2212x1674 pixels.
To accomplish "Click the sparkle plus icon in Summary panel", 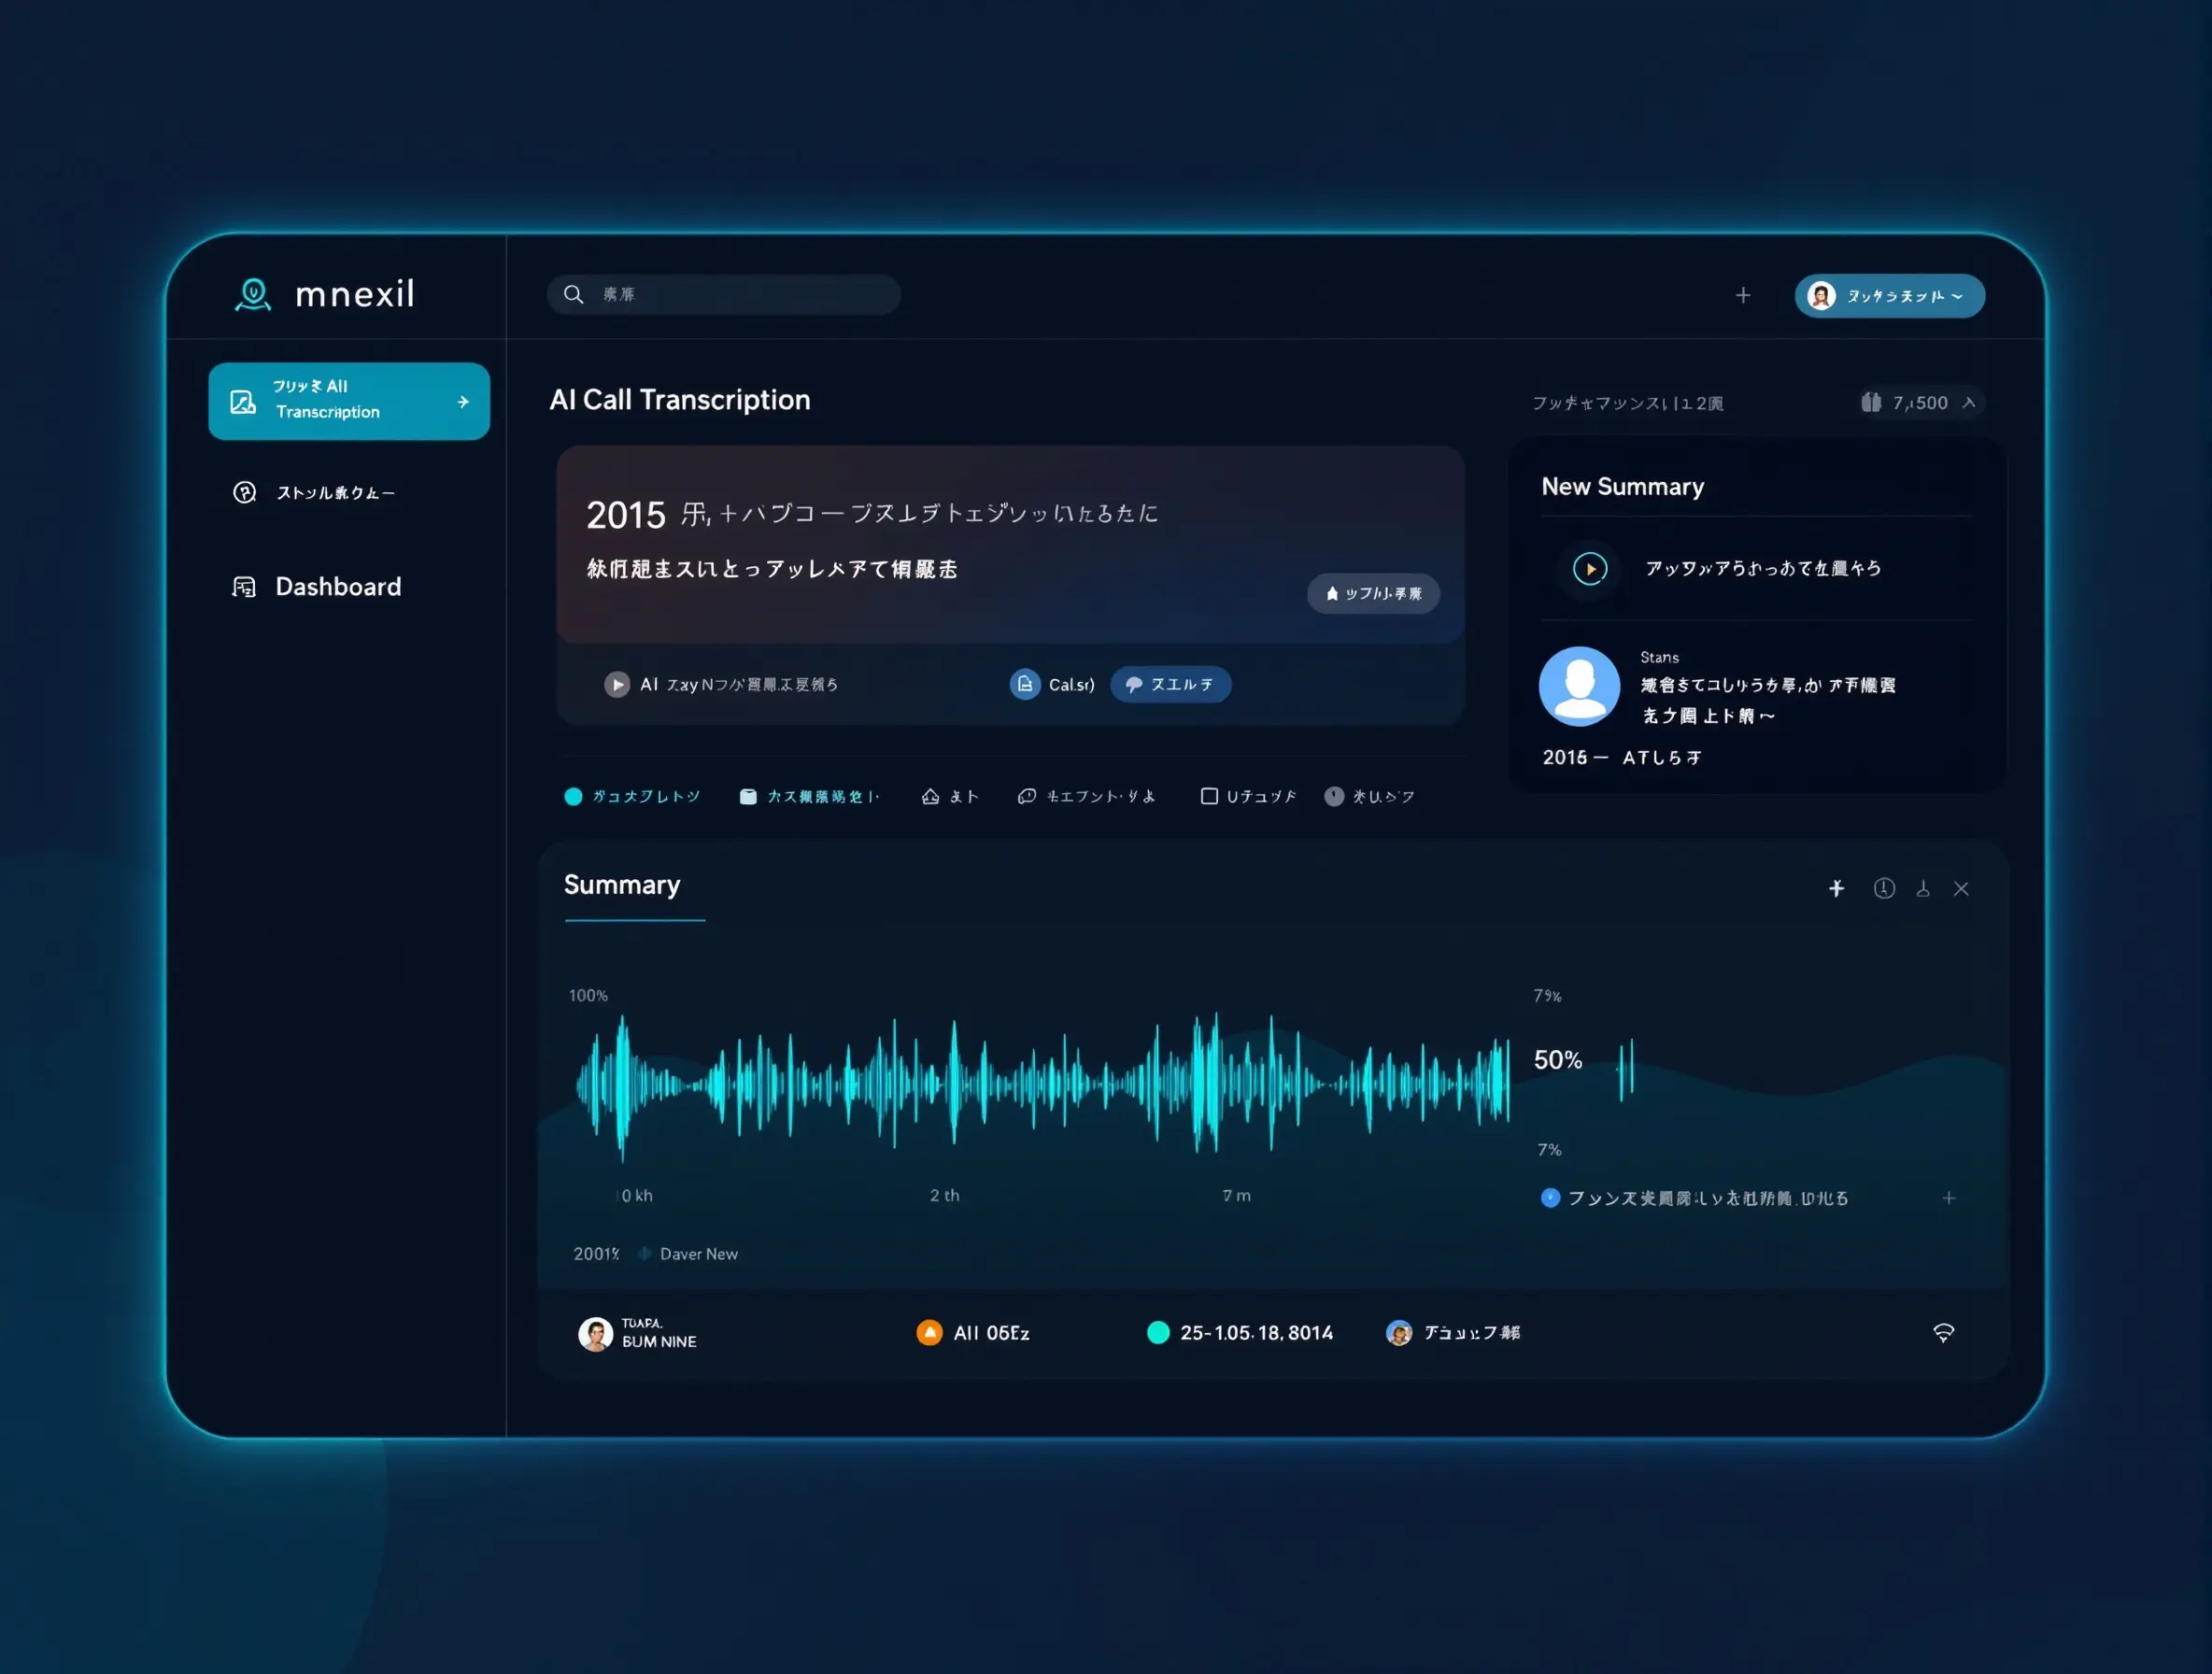I will [x=1836, y=889].
